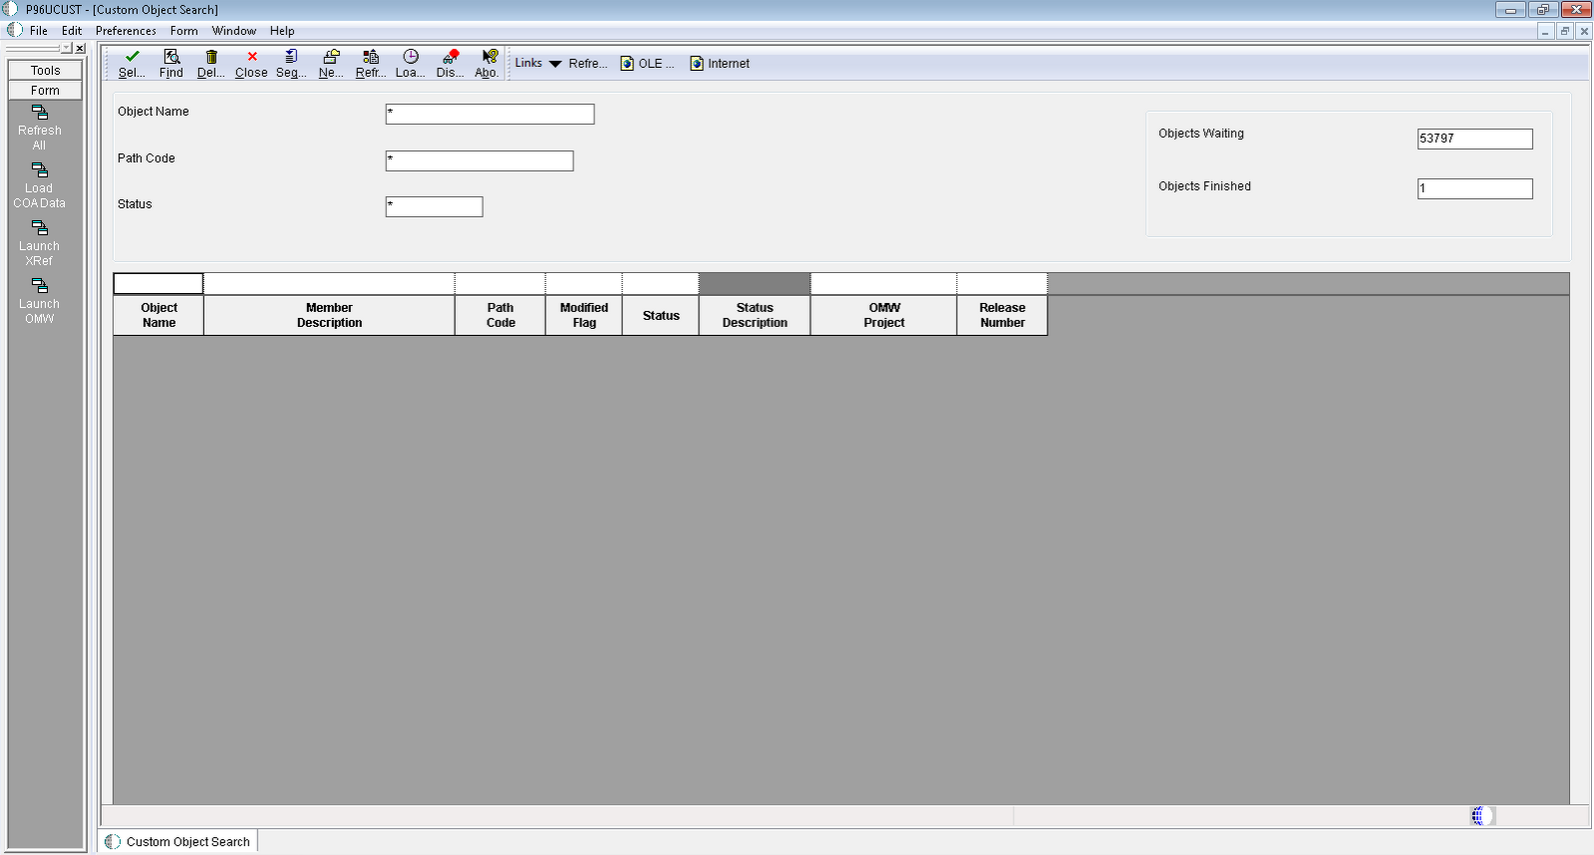Click the Ne... toolbar icon
1594x855 pixels.
331,57
